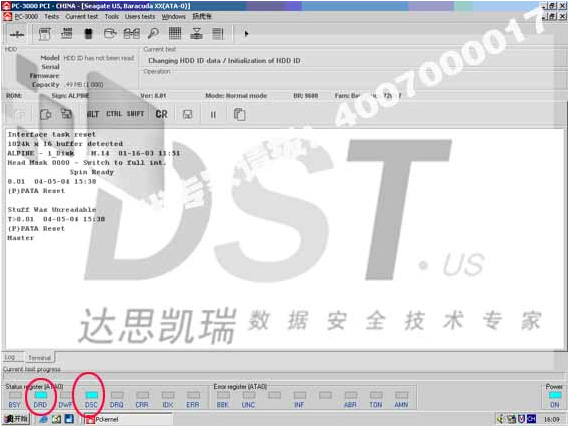This screenshot has height=428, width=570.
Task: Click the utility sheet icon in main toolbar
Action: pyautogui.click(x=44, y=34)
